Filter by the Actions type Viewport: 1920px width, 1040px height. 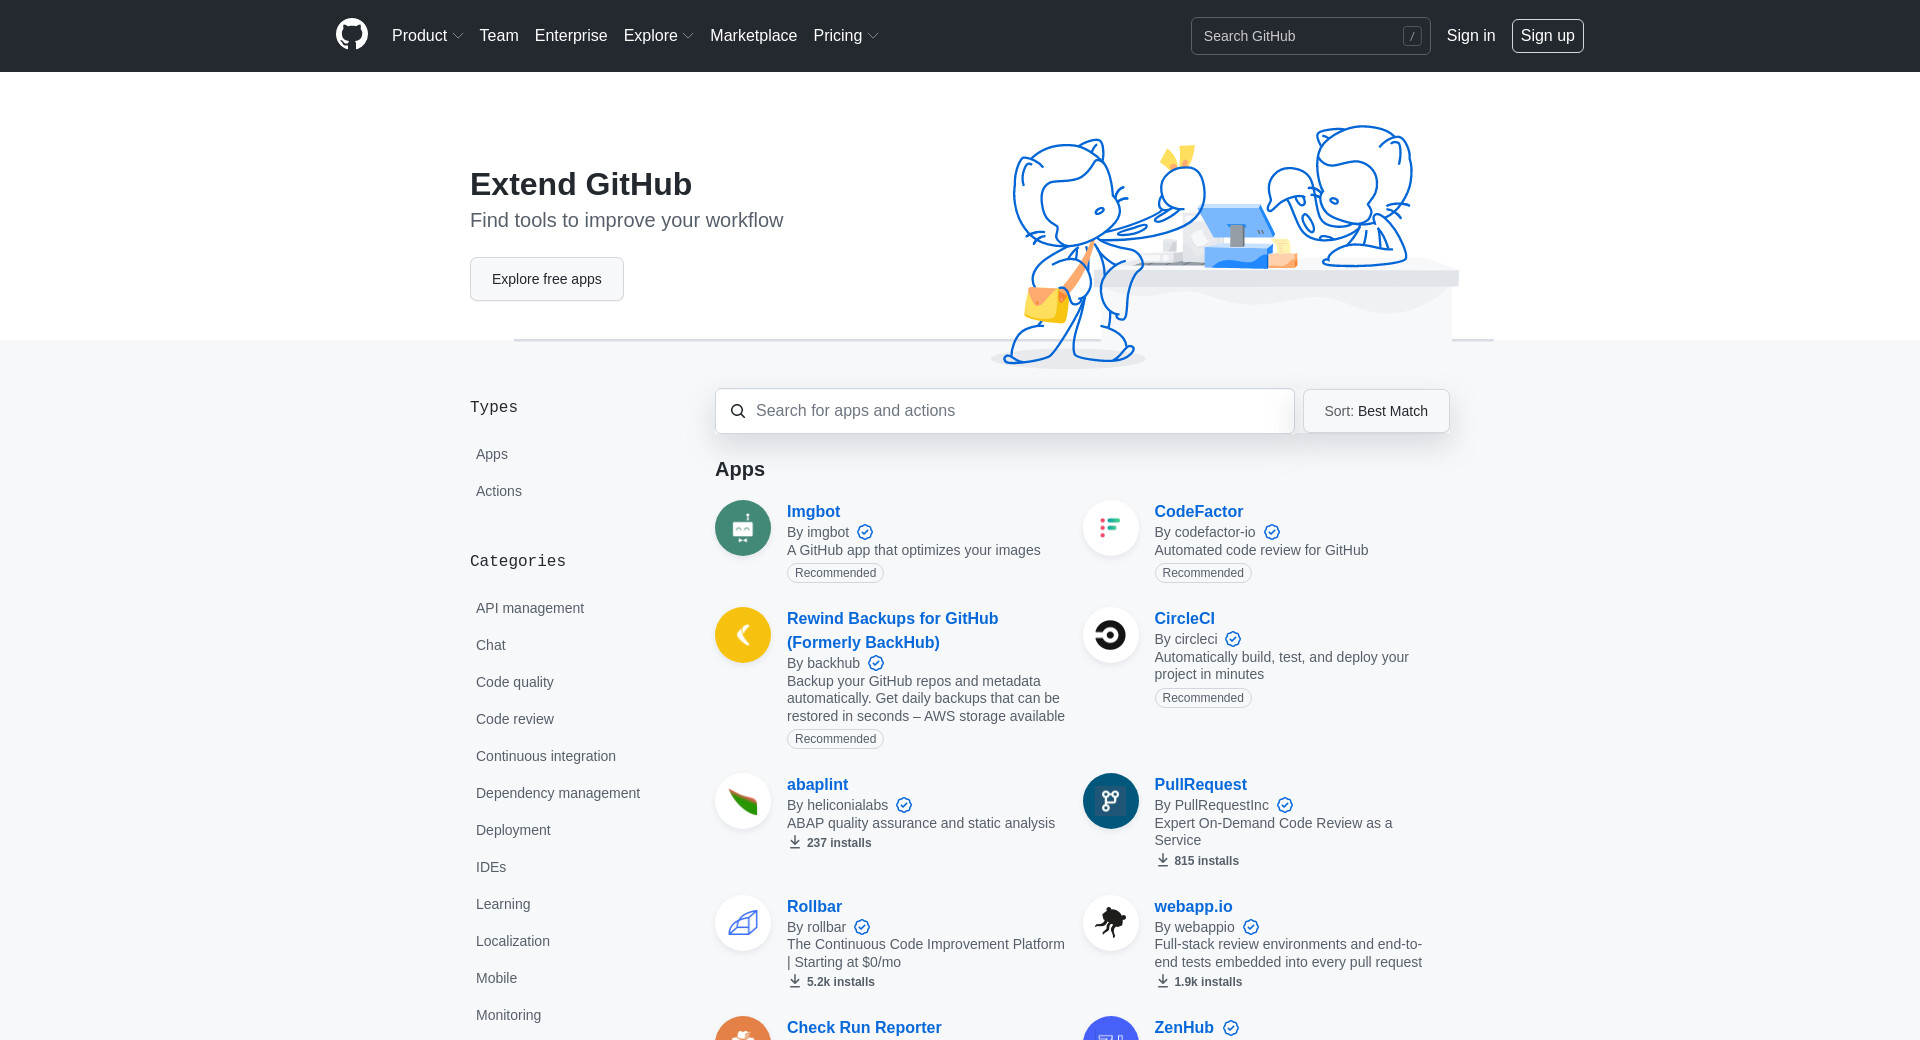[499, 491]
